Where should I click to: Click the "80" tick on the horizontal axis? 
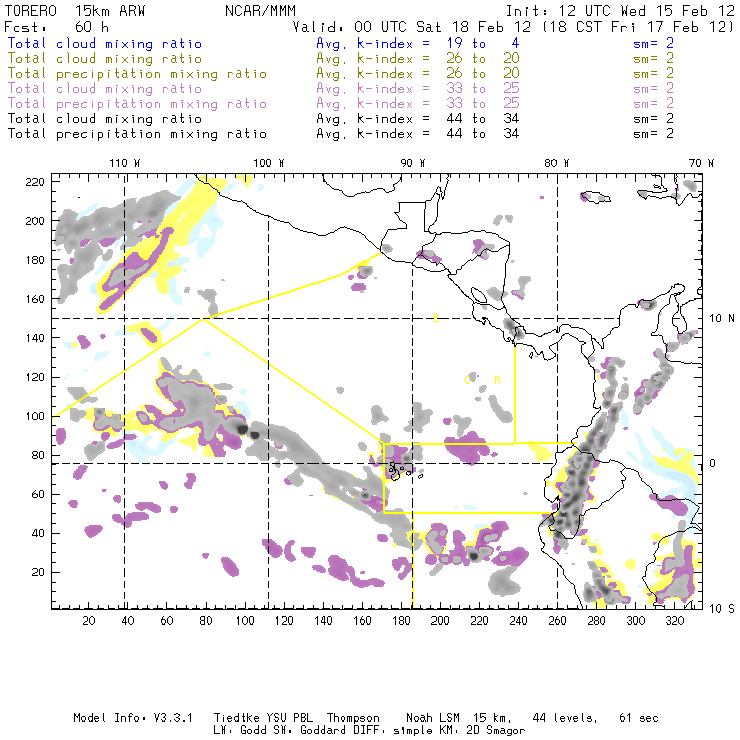click(x=206, y=621)
